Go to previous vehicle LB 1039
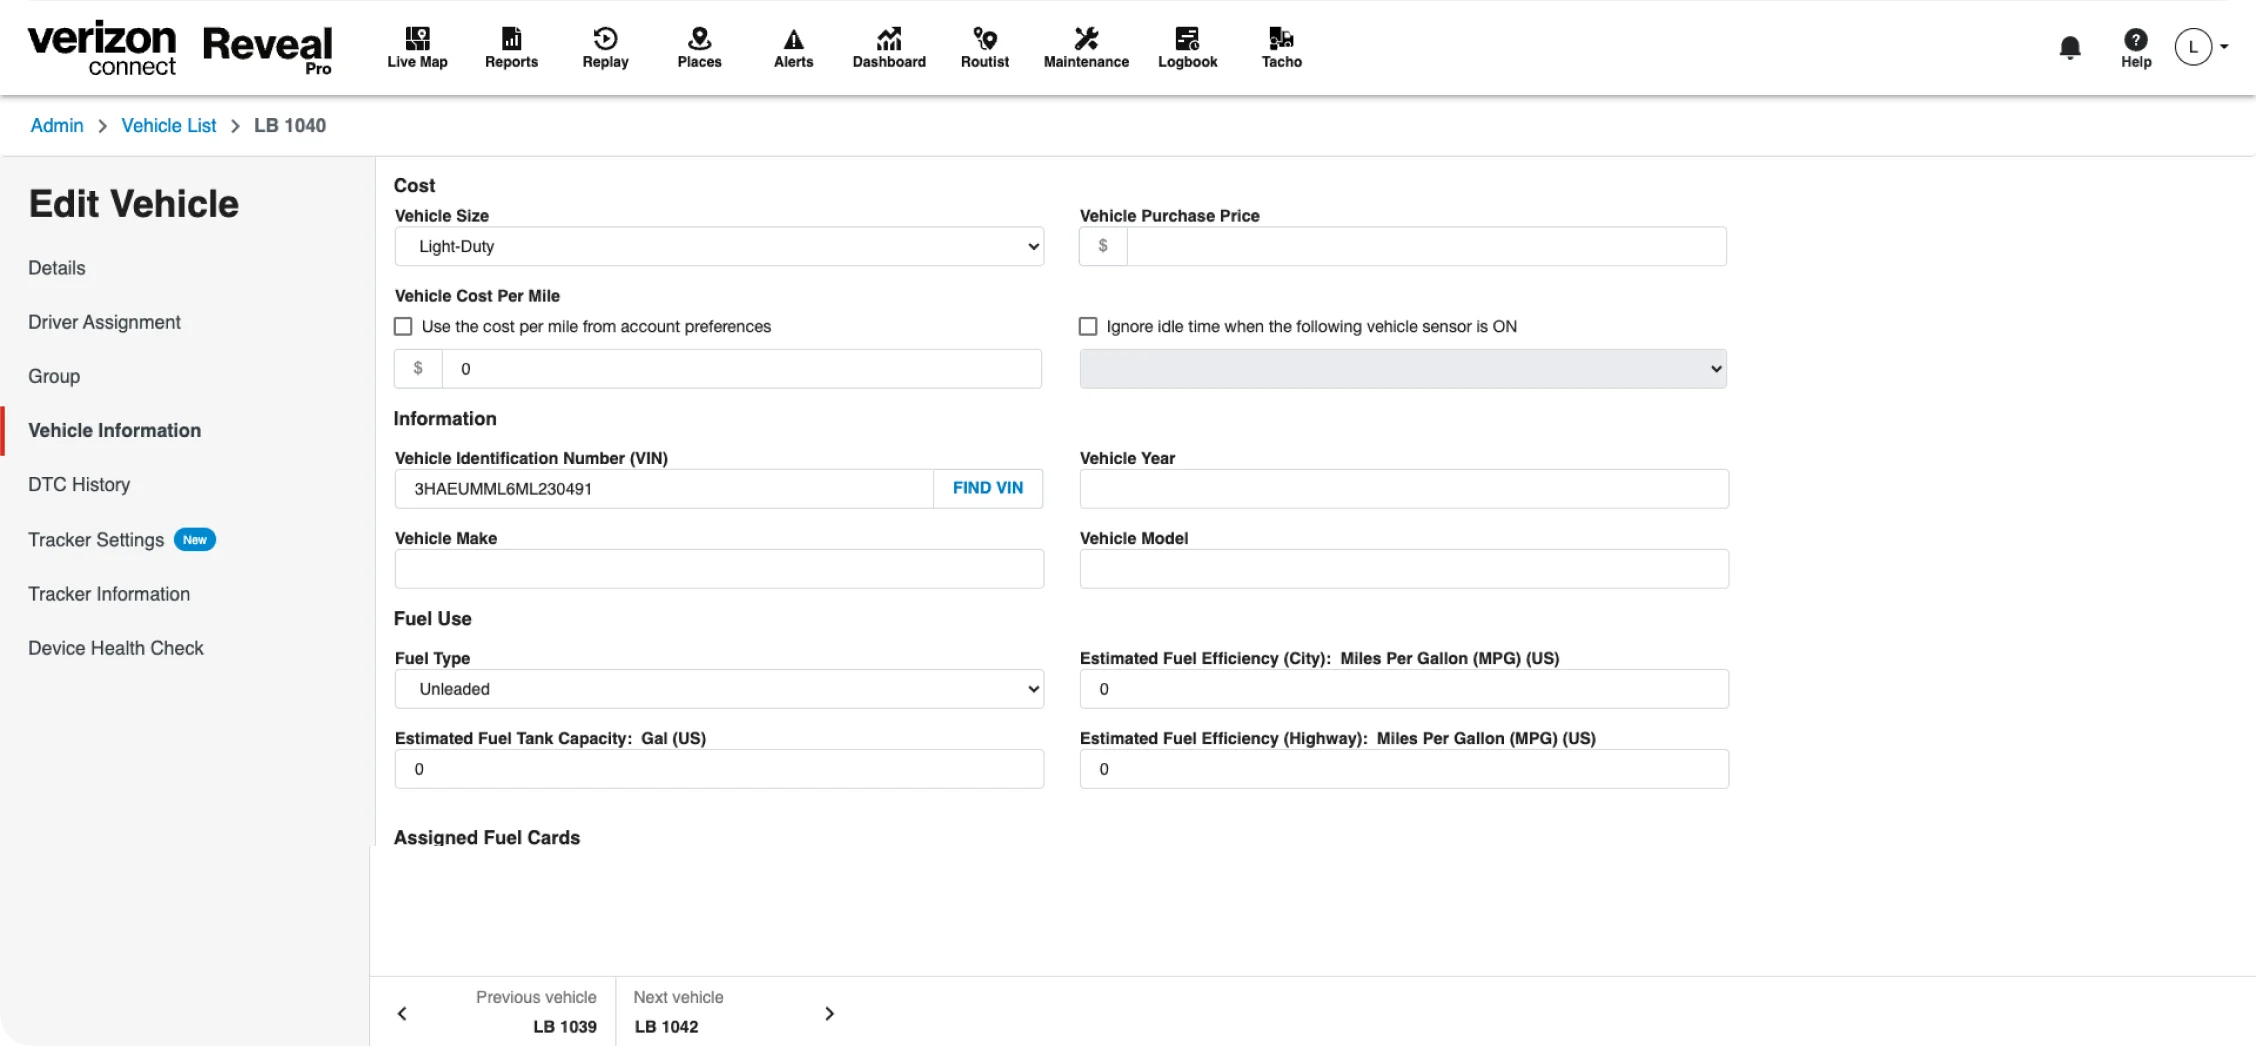This screenshot has width=2256, height=1046. pos(536,1012)
